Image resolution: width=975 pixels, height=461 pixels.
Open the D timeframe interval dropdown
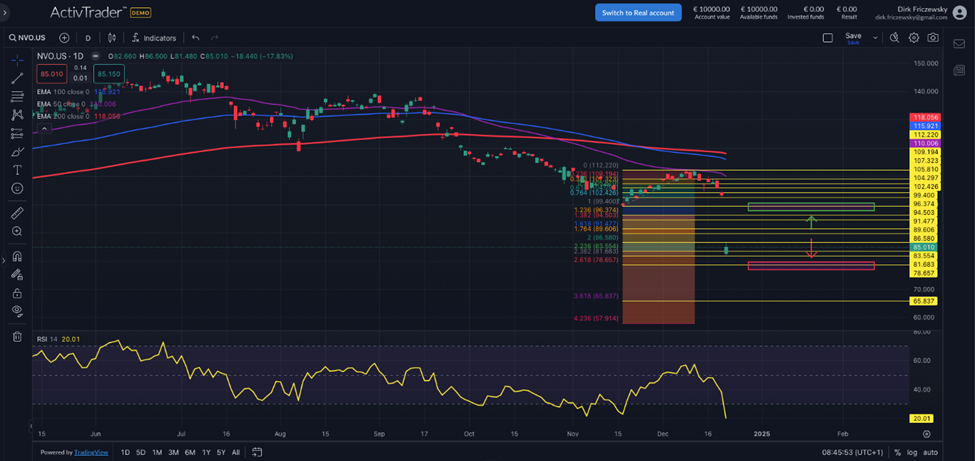coord(88,38)
